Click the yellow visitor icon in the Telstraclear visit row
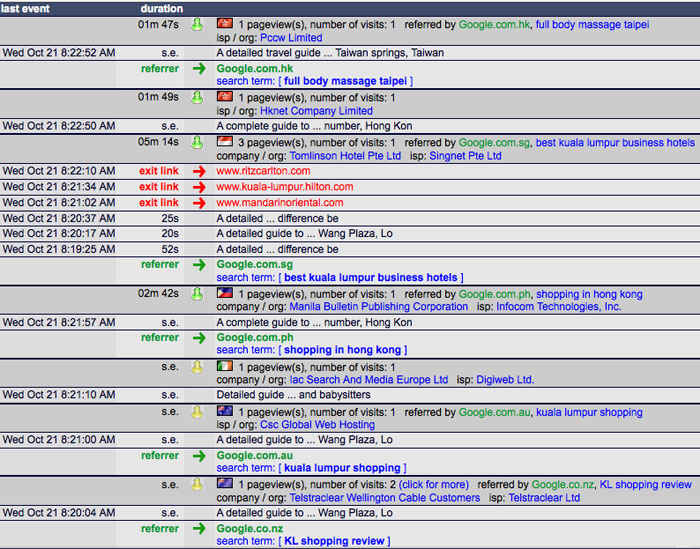700x549 pixels. tap(198, 484)
